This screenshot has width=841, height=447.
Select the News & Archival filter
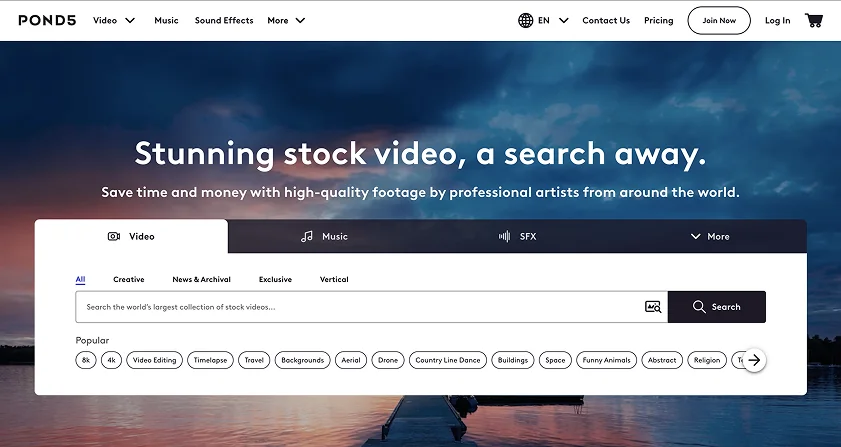202,279
